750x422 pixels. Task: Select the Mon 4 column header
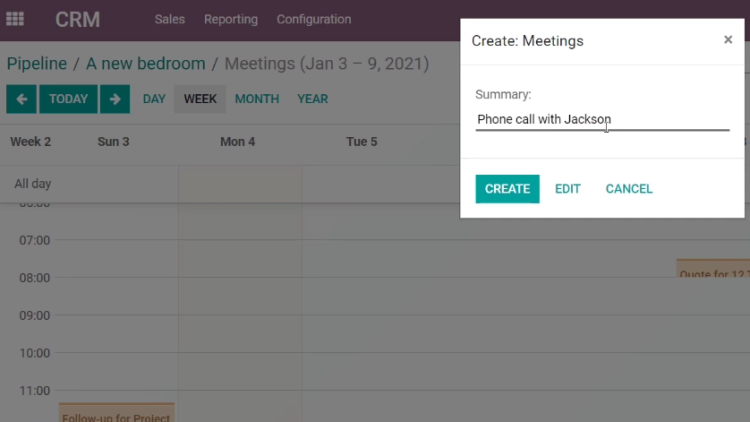pyautogui.click(x=238, y=142)
